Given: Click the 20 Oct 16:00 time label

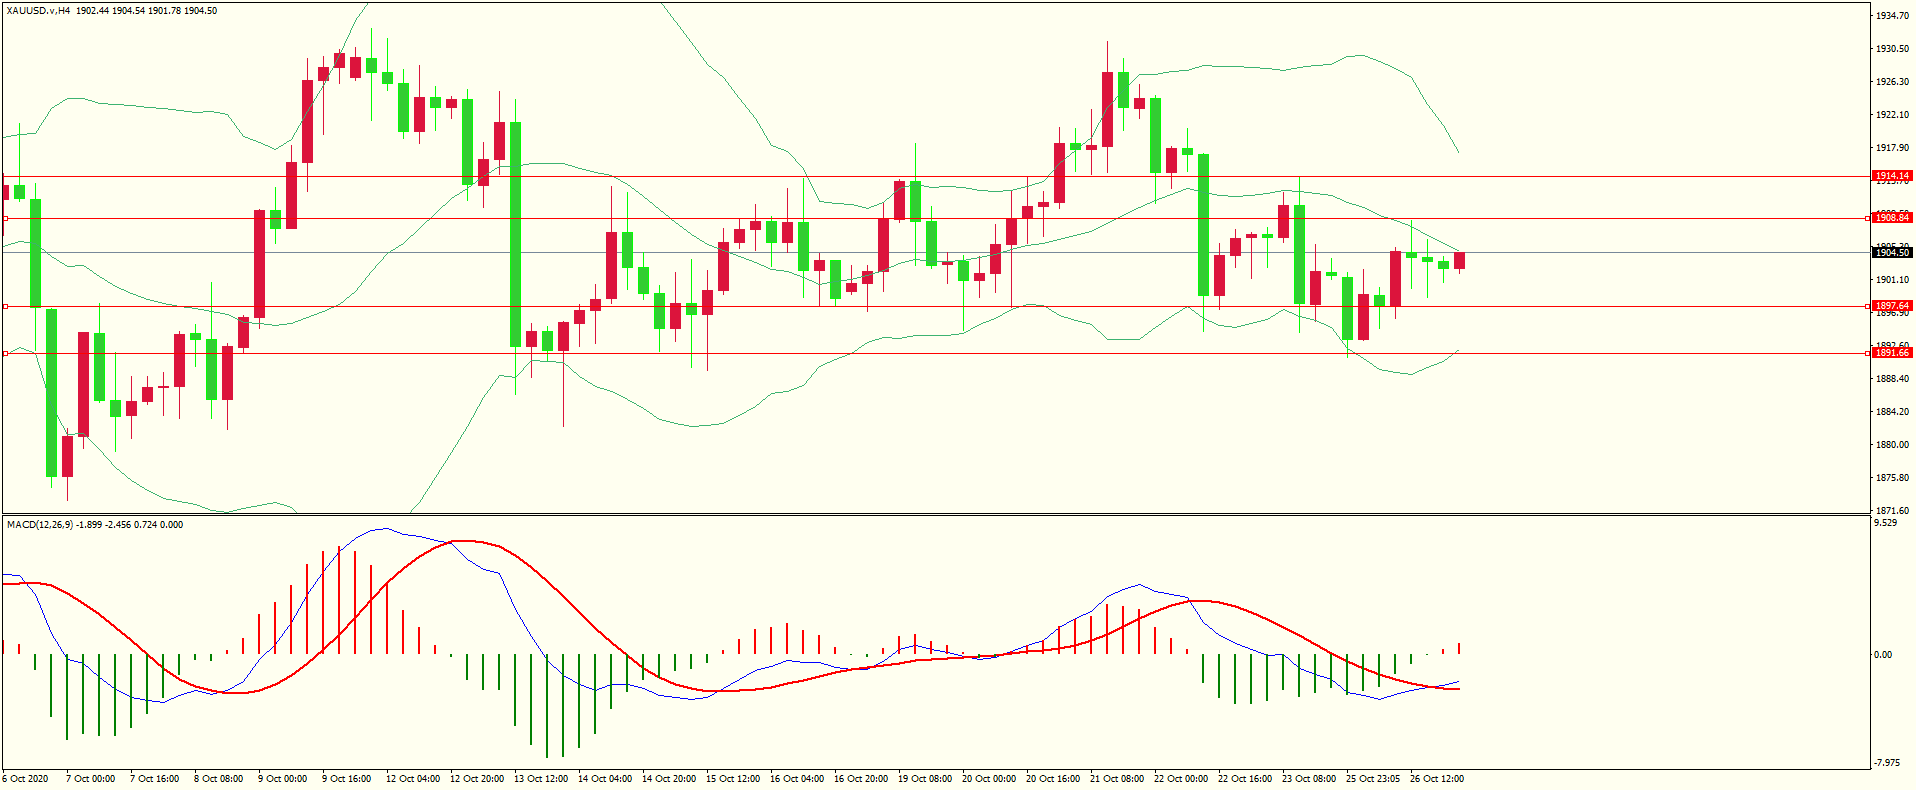Looking at the screenshot, I should click(x=1053, y=779).
